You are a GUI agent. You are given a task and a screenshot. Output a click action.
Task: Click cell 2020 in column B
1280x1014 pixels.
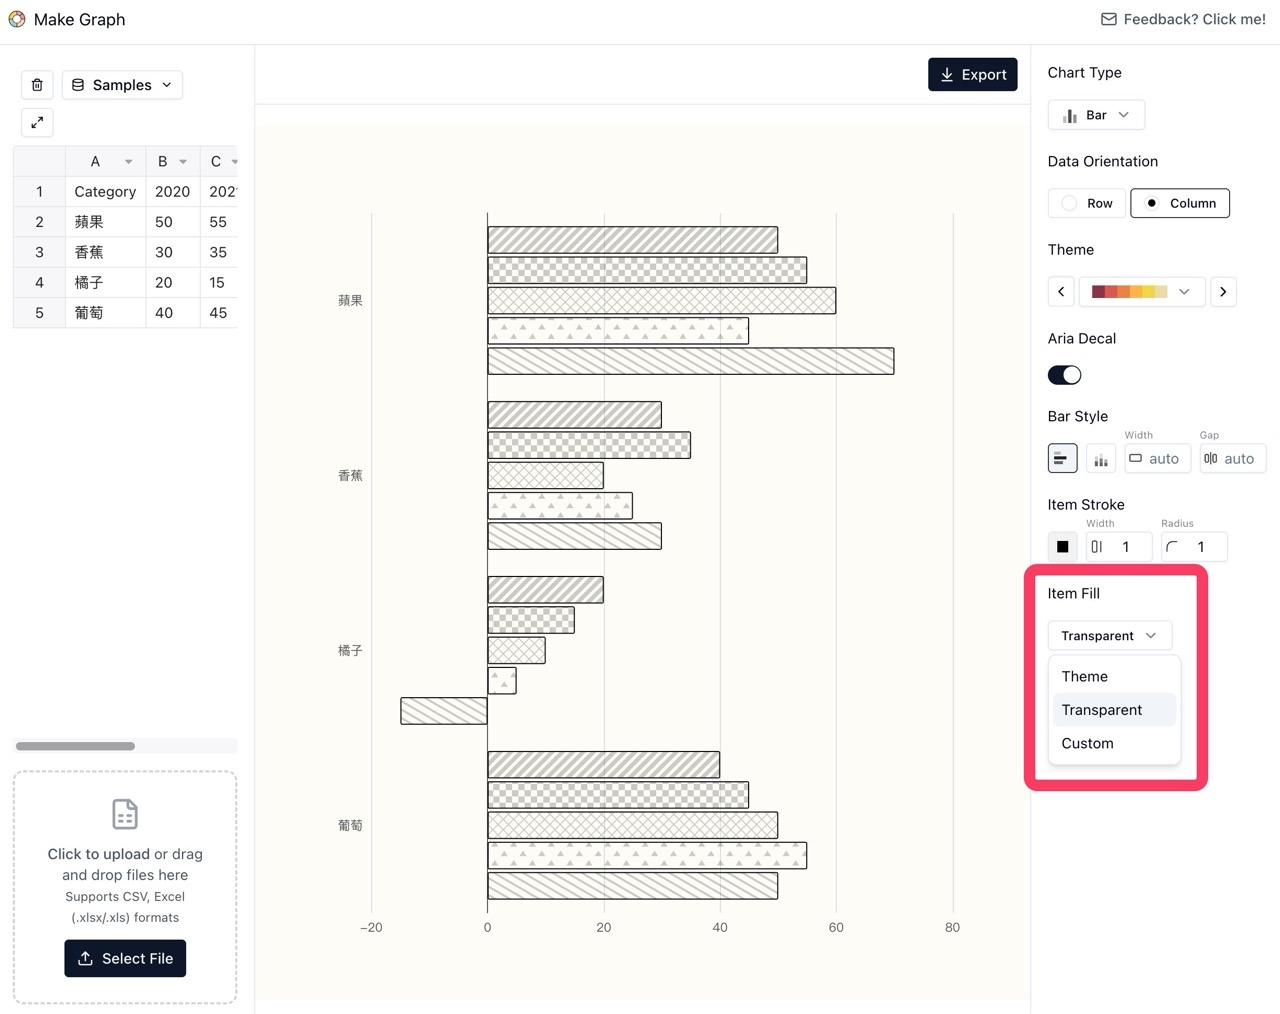[x=172, y=191]
